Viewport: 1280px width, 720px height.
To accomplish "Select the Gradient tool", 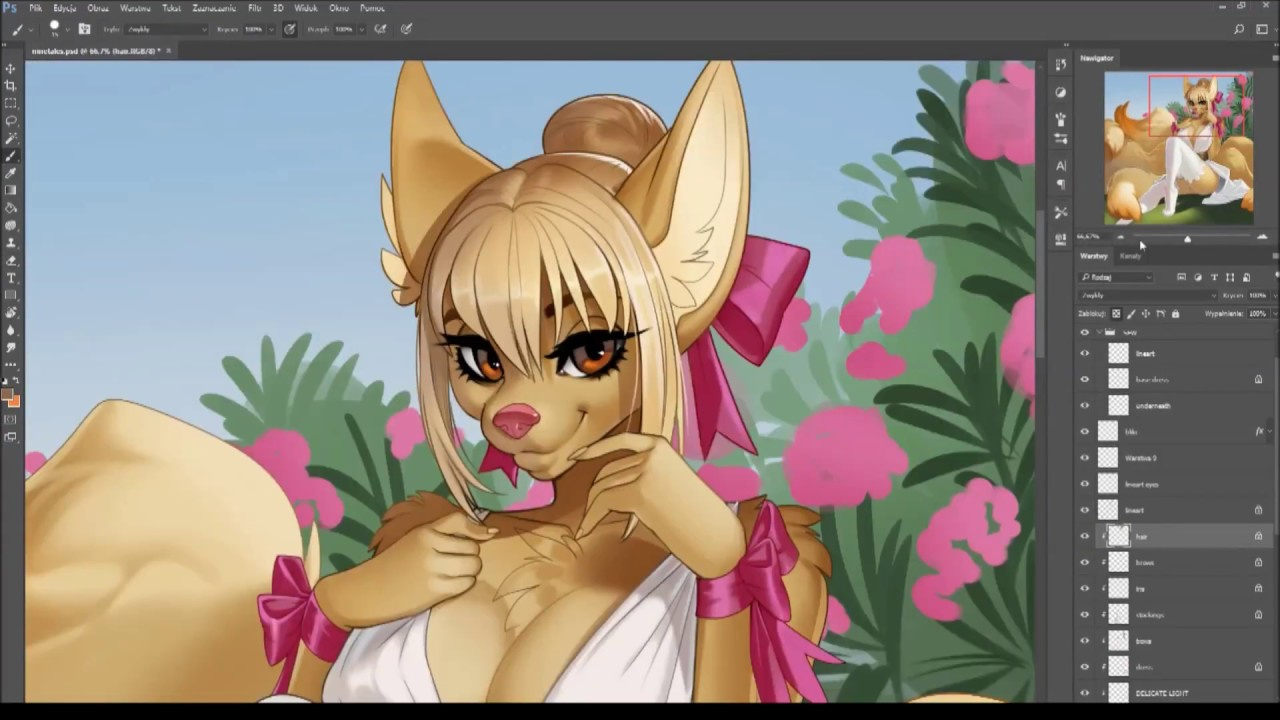I will [11, 190].
